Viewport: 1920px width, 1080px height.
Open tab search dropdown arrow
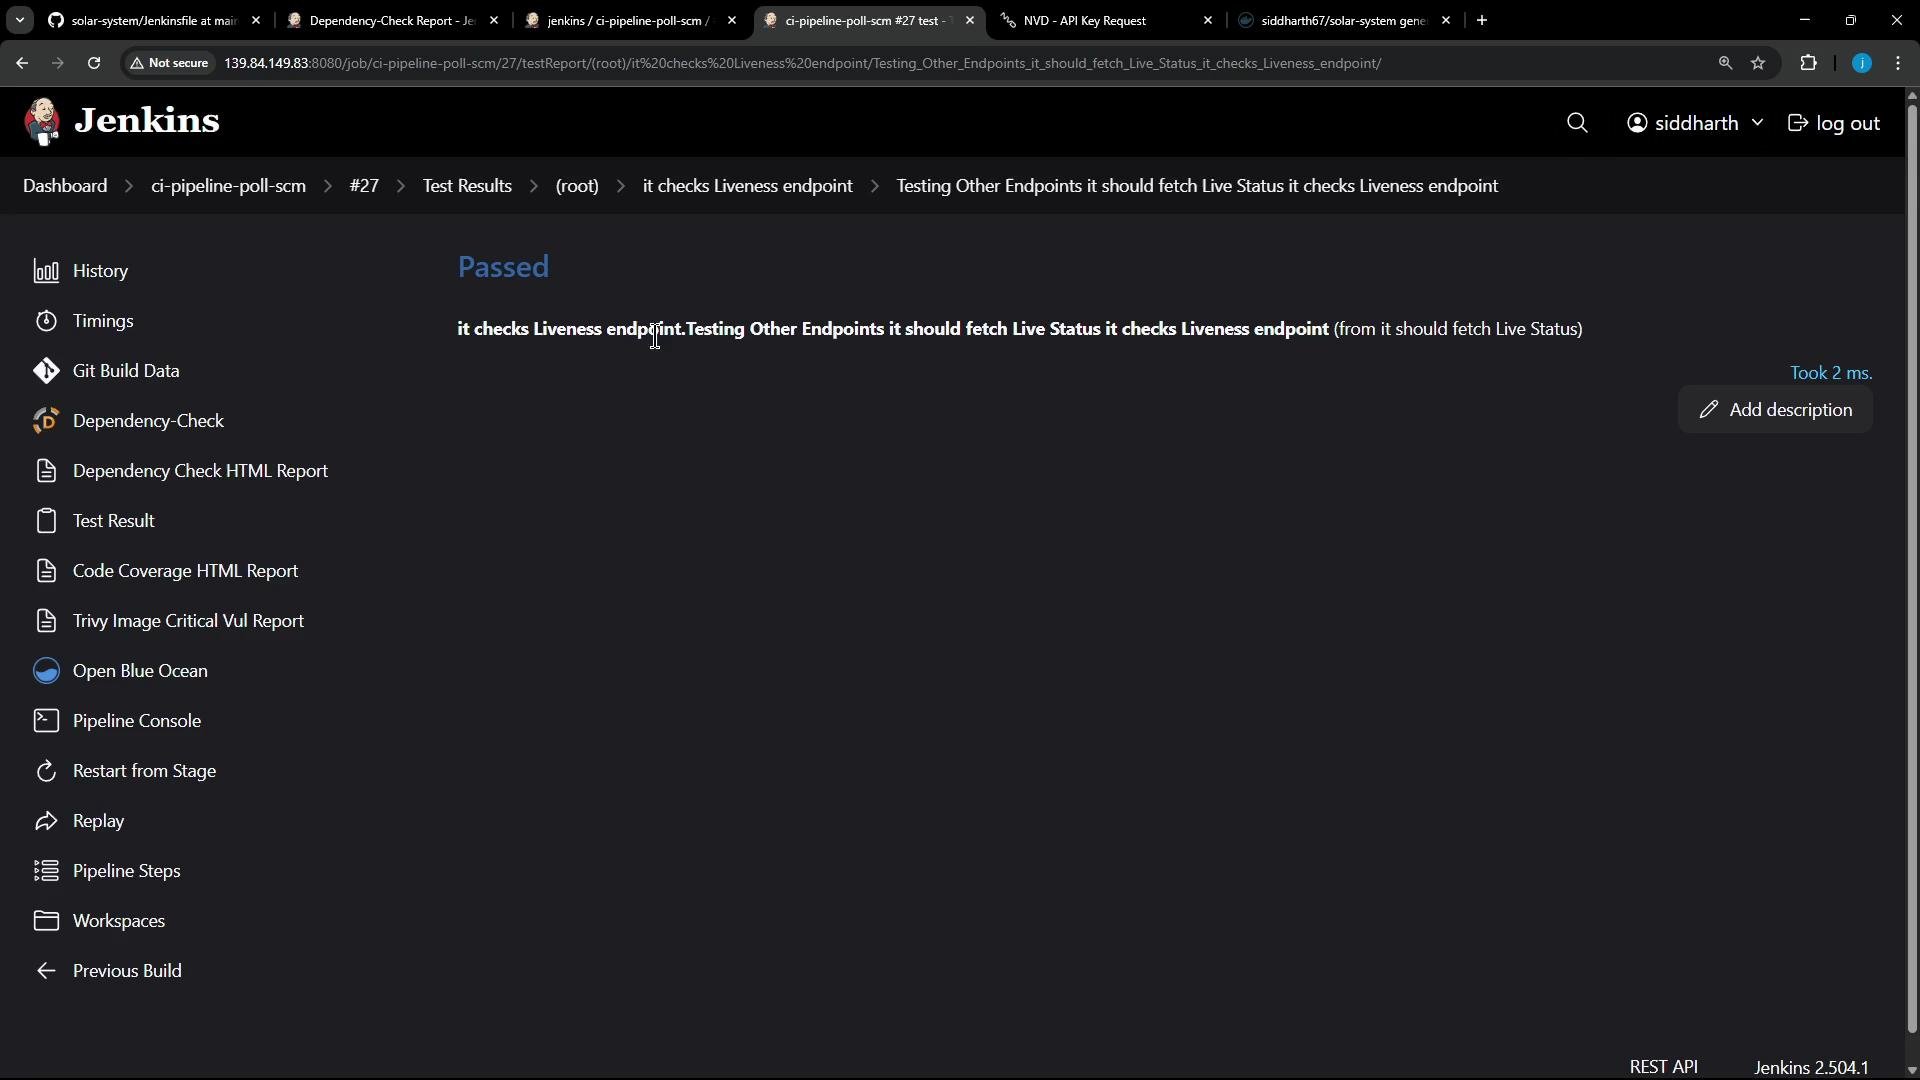pyautogui.click(x=19, y=20)
